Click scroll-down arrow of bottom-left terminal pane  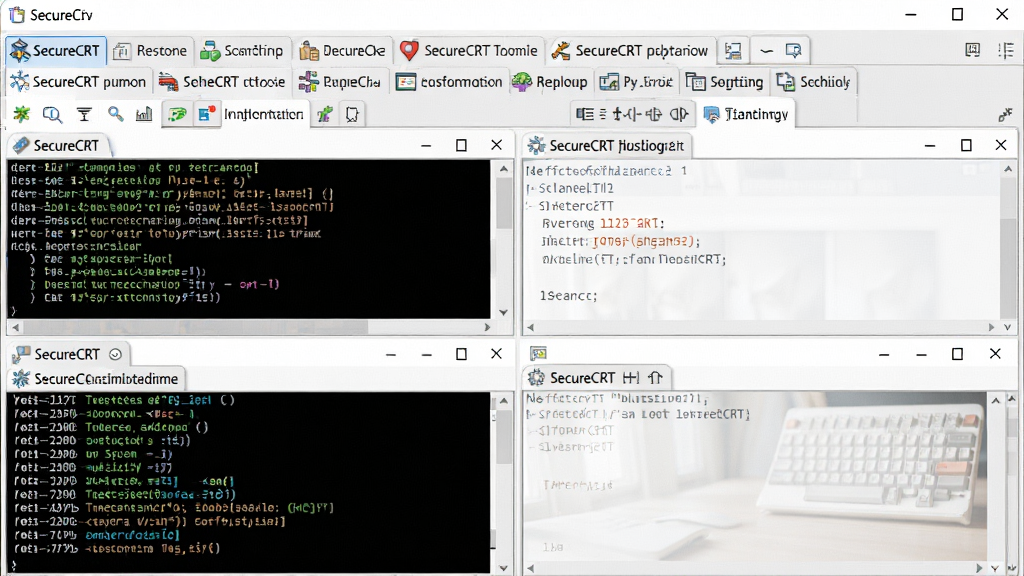(504, 568)
